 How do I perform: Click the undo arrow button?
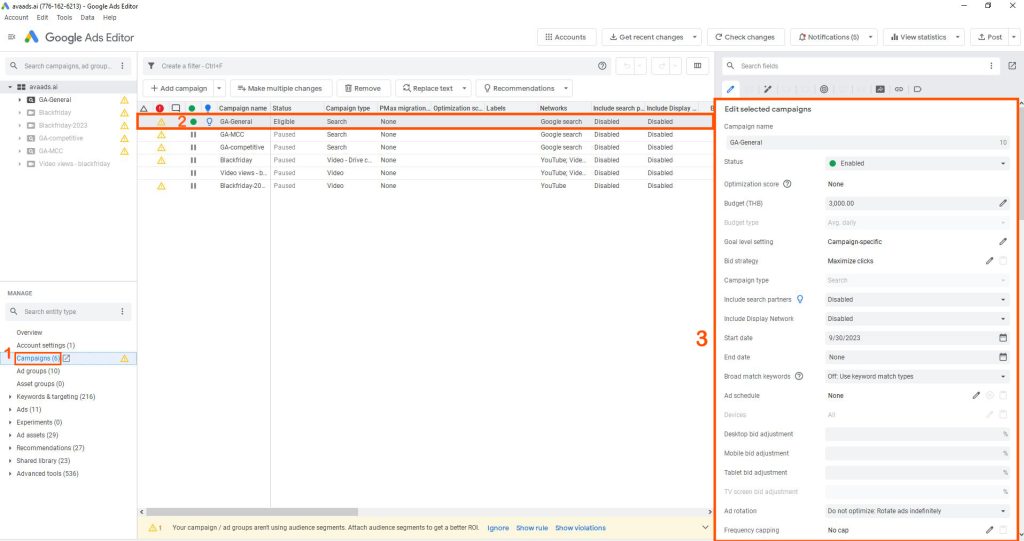pos(626,66)
